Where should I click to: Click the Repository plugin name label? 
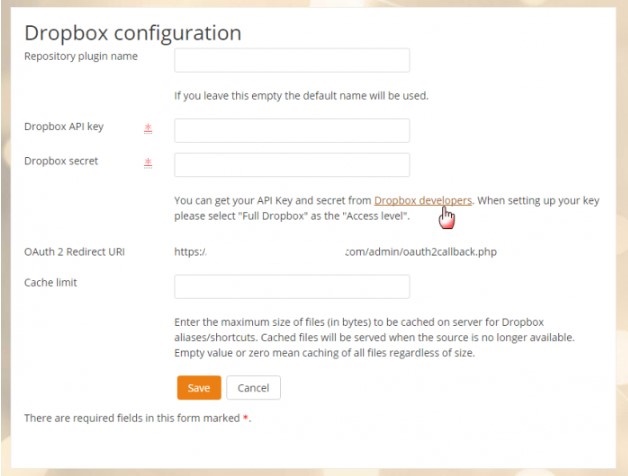[81, 56]
